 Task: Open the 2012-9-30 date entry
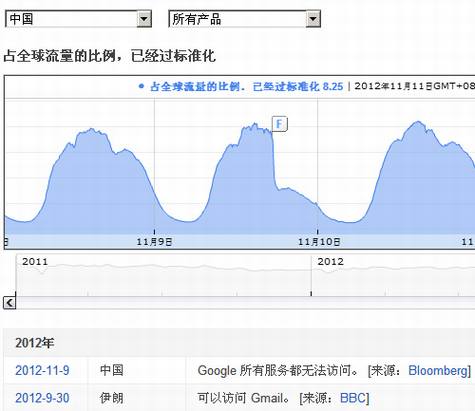[42, 398]
